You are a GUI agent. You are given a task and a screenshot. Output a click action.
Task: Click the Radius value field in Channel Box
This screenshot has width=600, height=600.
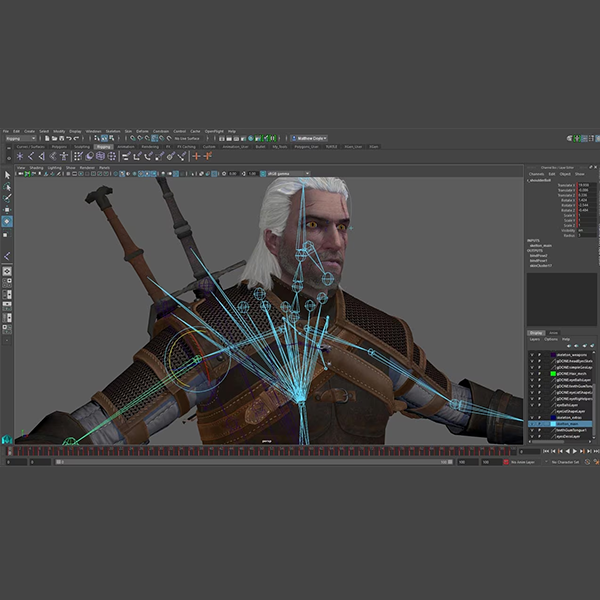587,235
